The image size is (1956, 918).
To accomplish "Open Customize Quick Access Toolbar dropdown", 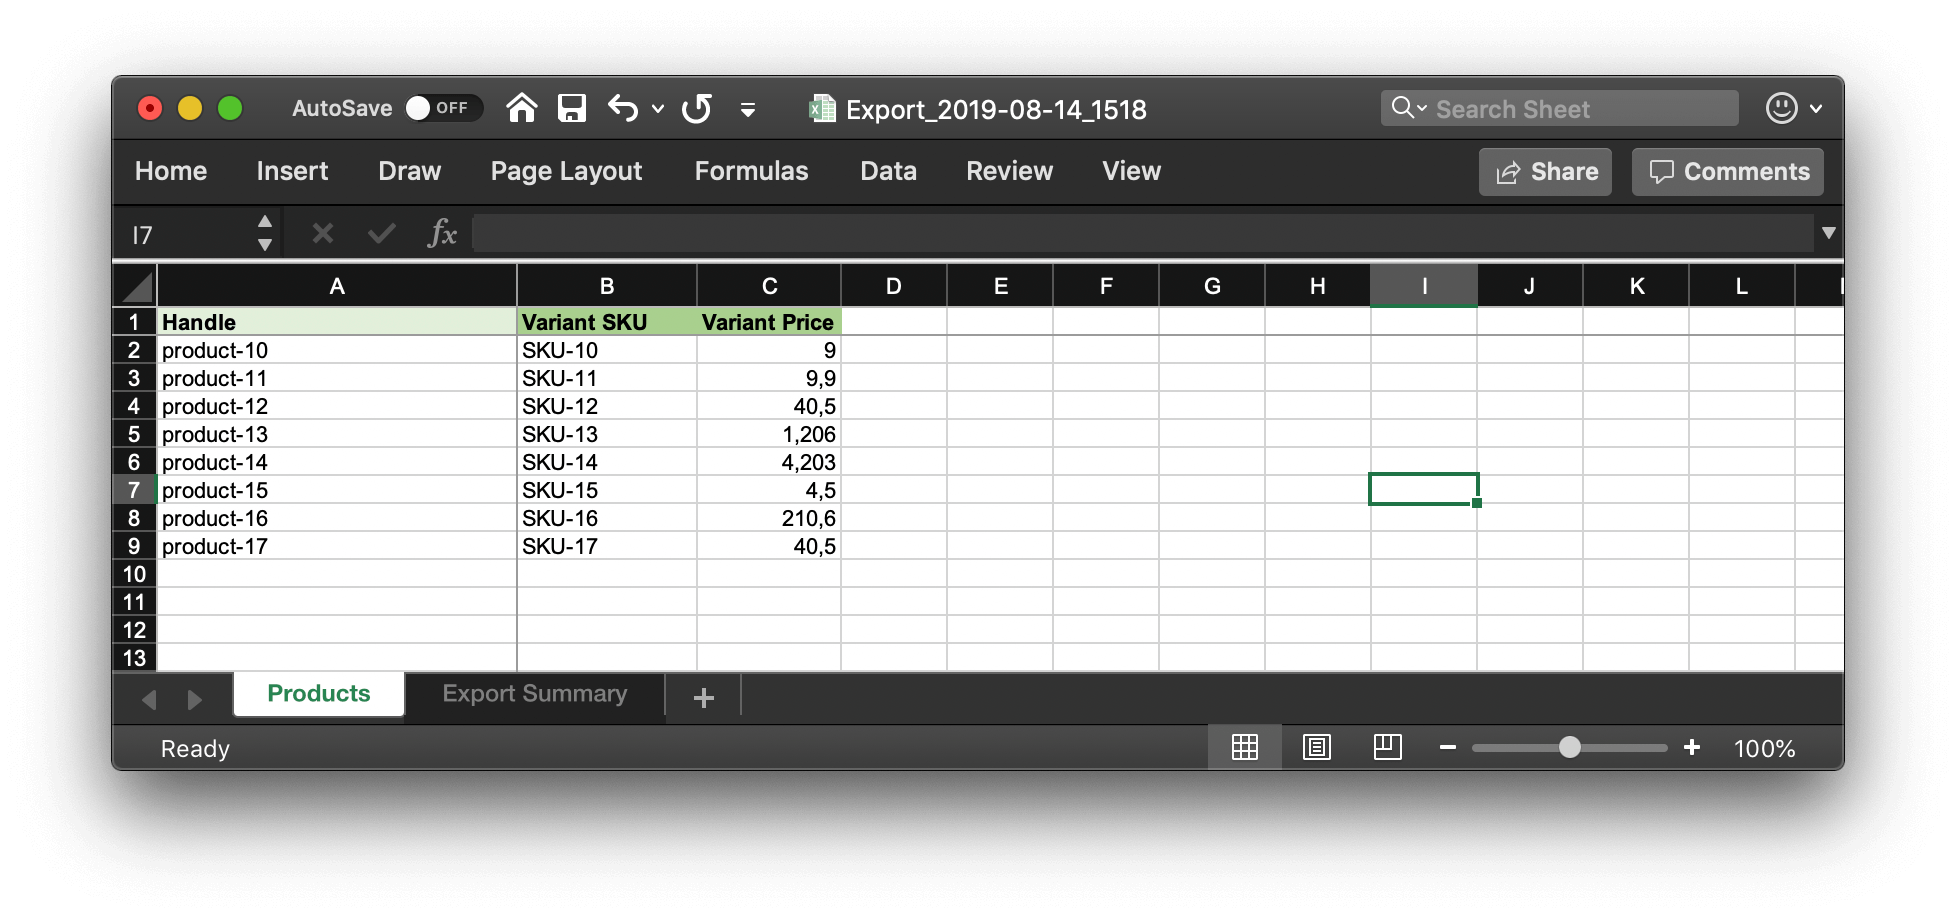I will pos(747,109).
